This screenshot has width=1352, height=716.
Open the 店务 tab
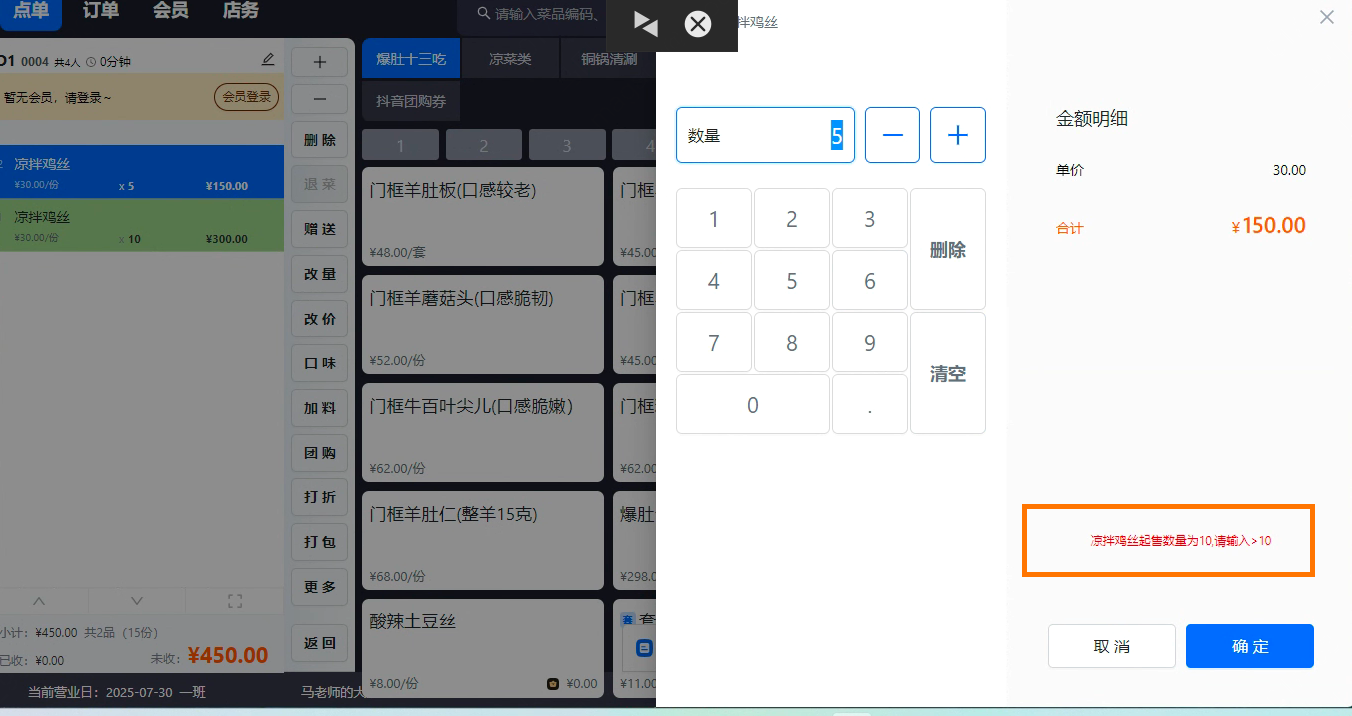click(x=240, y=11)
